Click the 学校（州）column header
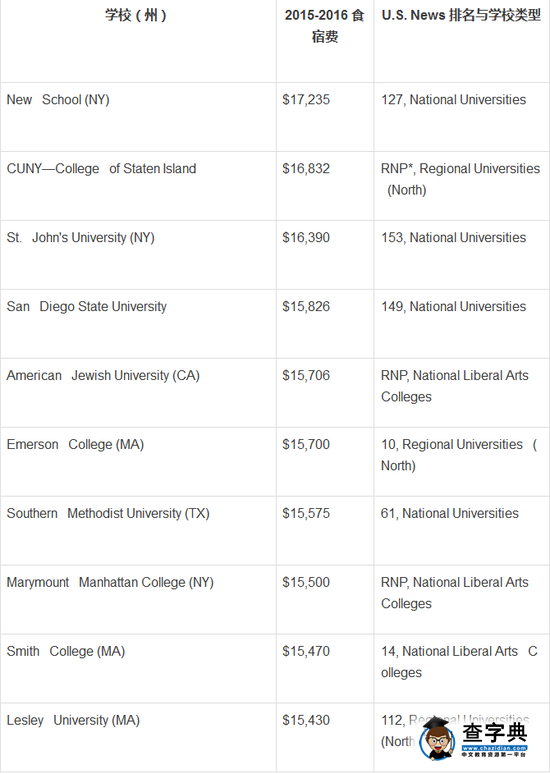 pos(136,15)
